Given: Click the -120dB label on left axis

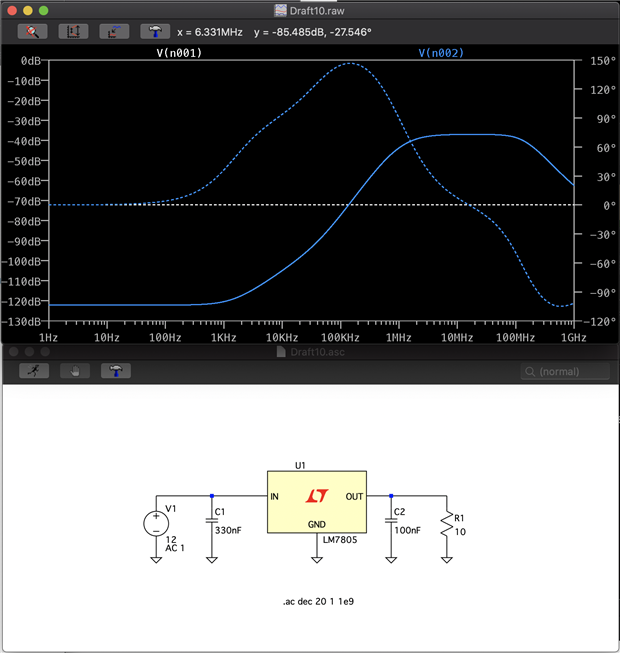Looking at the screenshot, I should coord(22,302).
